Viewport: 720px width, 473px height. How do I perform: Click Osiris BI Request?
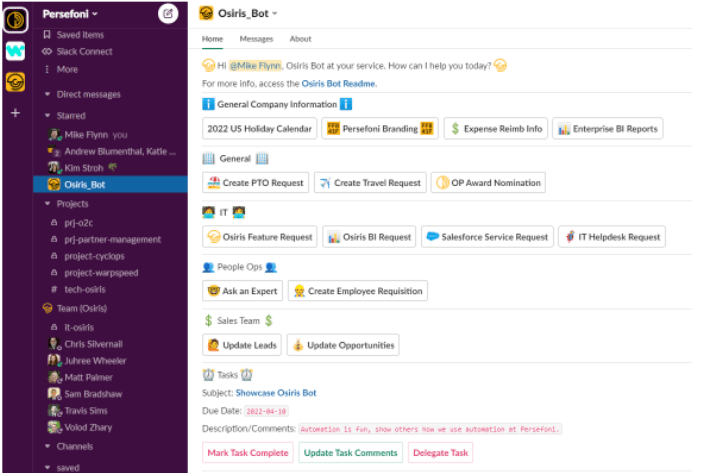(x=369, y=237)
